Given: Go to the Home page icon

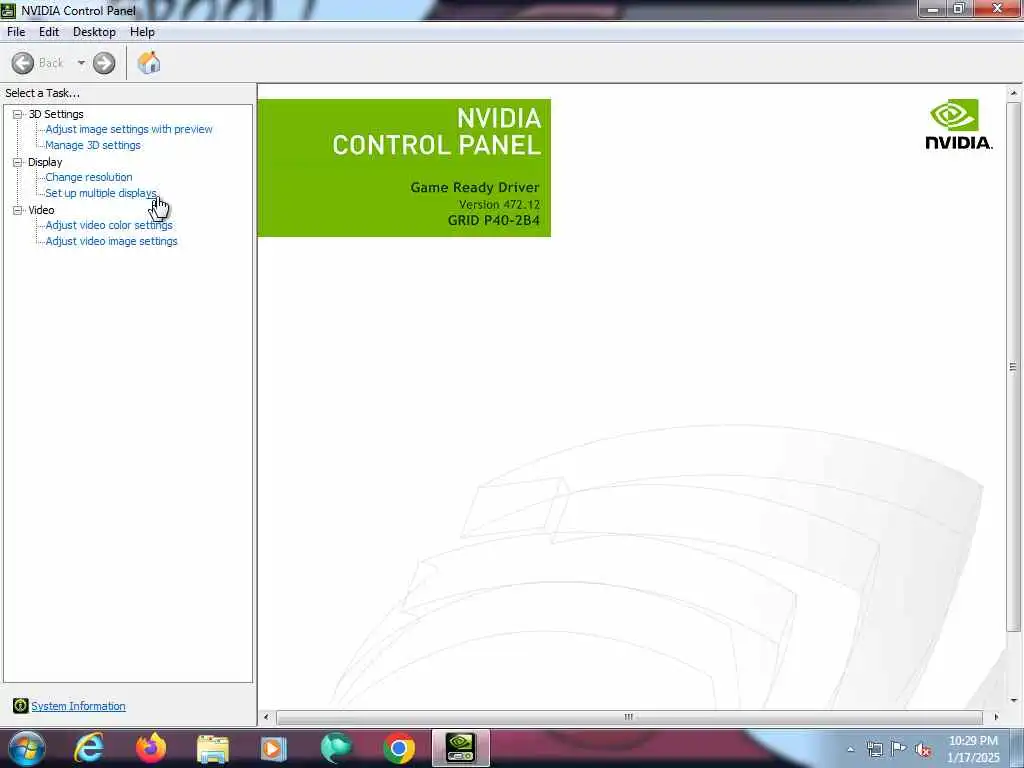Looking at the screenshot, I should point(149,63).
